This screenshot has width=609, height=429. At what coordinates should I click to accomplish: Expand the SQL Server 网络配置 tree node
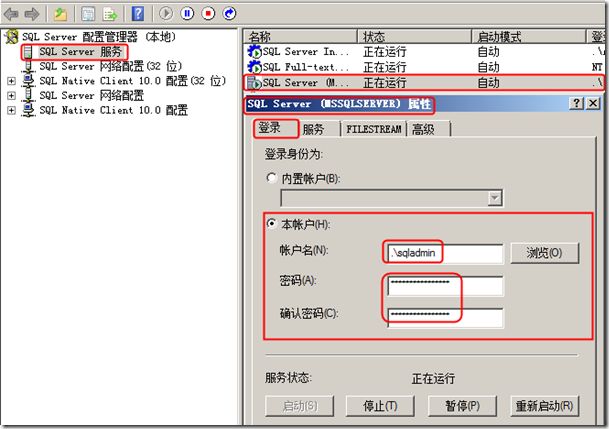point(11,95)
